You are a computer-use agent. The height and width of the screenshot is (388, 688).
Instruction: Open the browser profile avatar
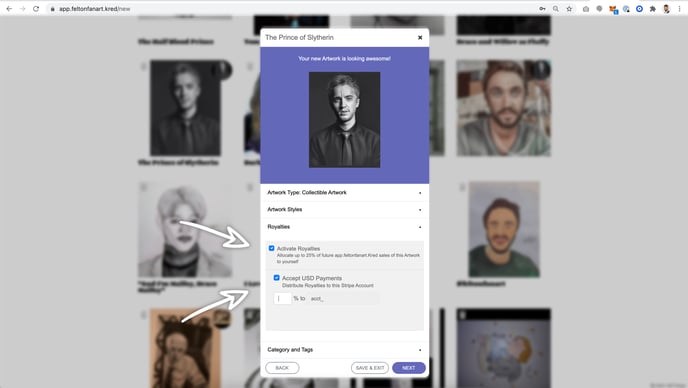click(x=666, y=9)
